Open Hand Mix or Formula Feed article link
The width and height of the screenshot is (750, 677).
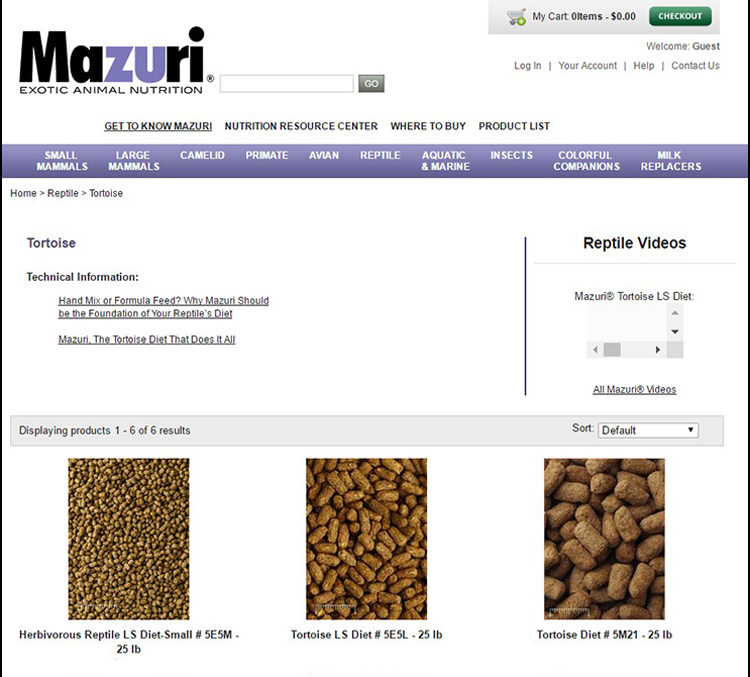164,307
